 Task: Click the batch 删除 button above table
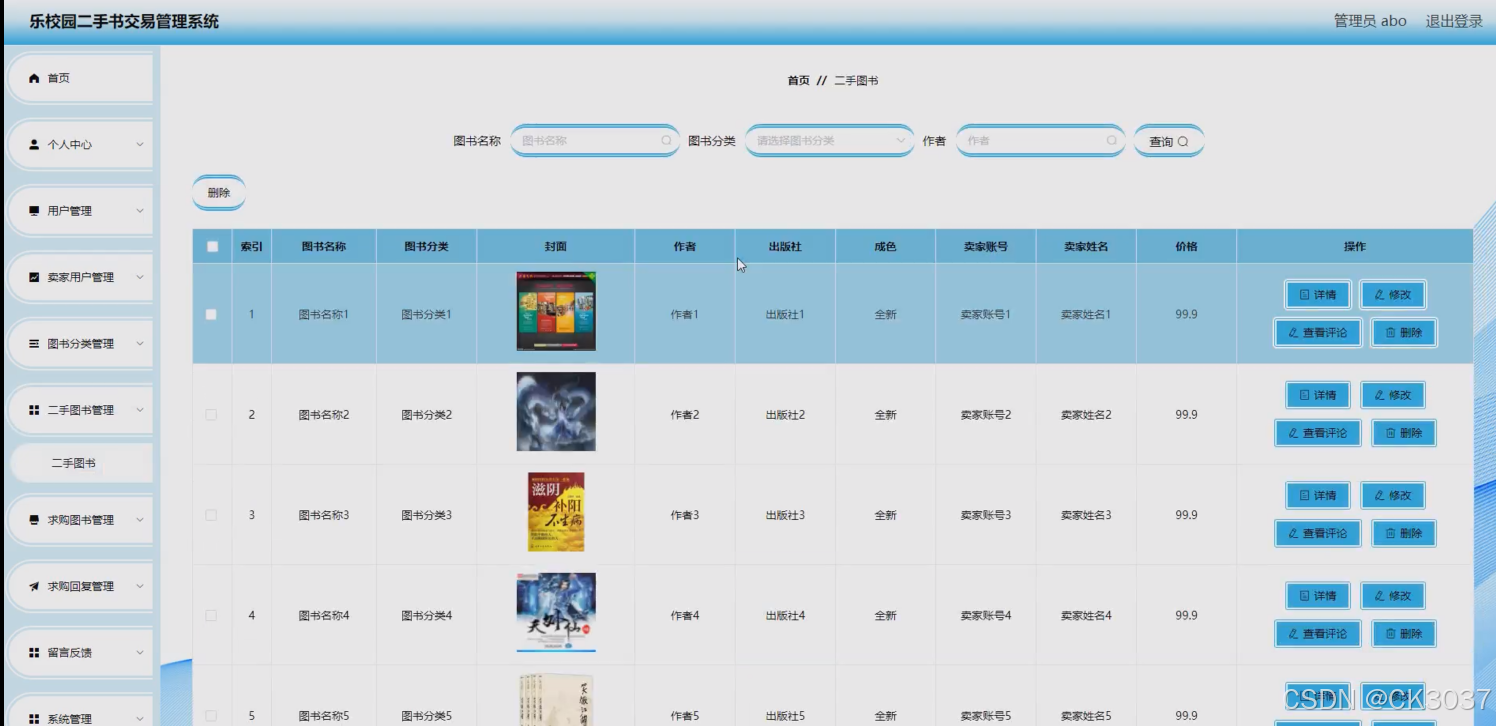pyautogui.click(x=218, y=193)
